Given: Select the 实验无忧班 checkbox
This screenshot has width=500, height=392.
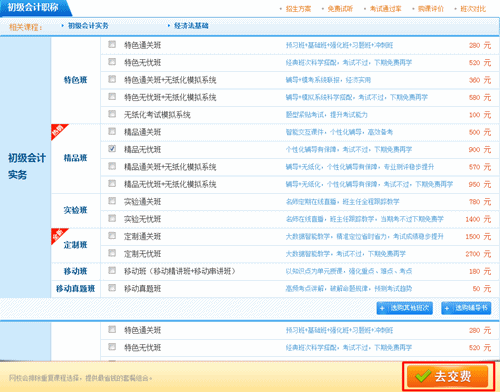Looking at the screenshot, I should click(112, 218).
